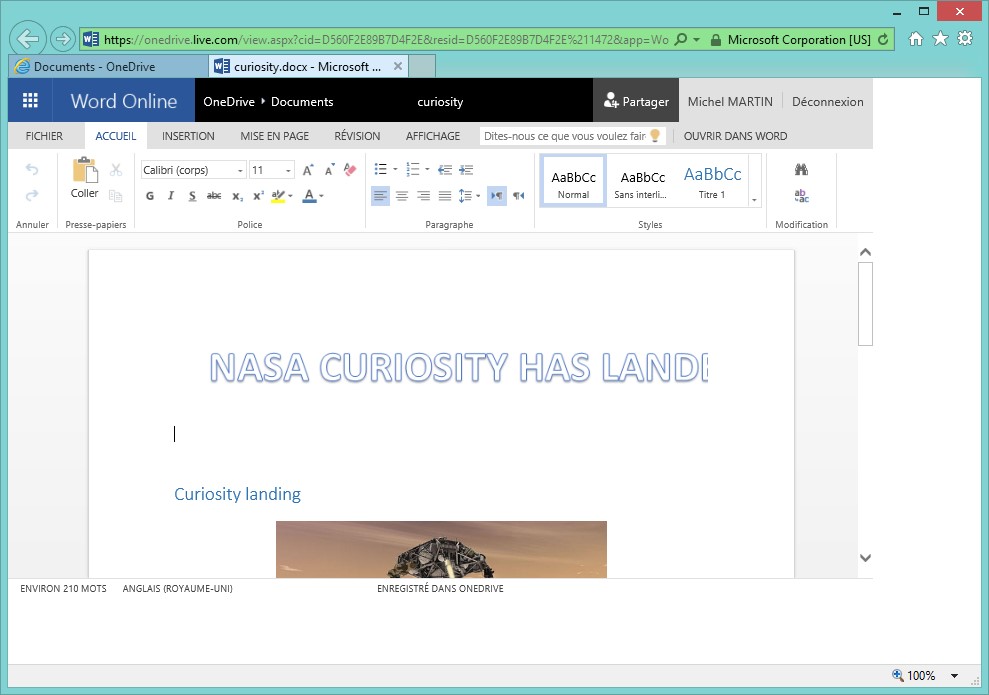Click the replace text icon
Image resolution: width=989 pixels, height=695 pixels.
click(801, 196)
